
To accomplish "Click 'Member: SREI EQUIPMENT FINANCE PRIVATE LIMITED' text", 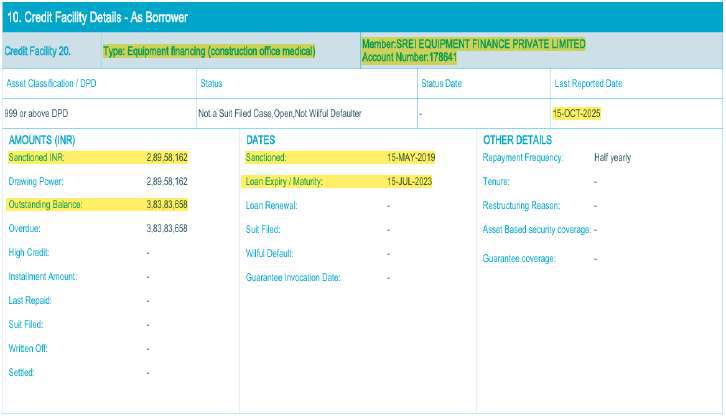I will click(474, 44).
